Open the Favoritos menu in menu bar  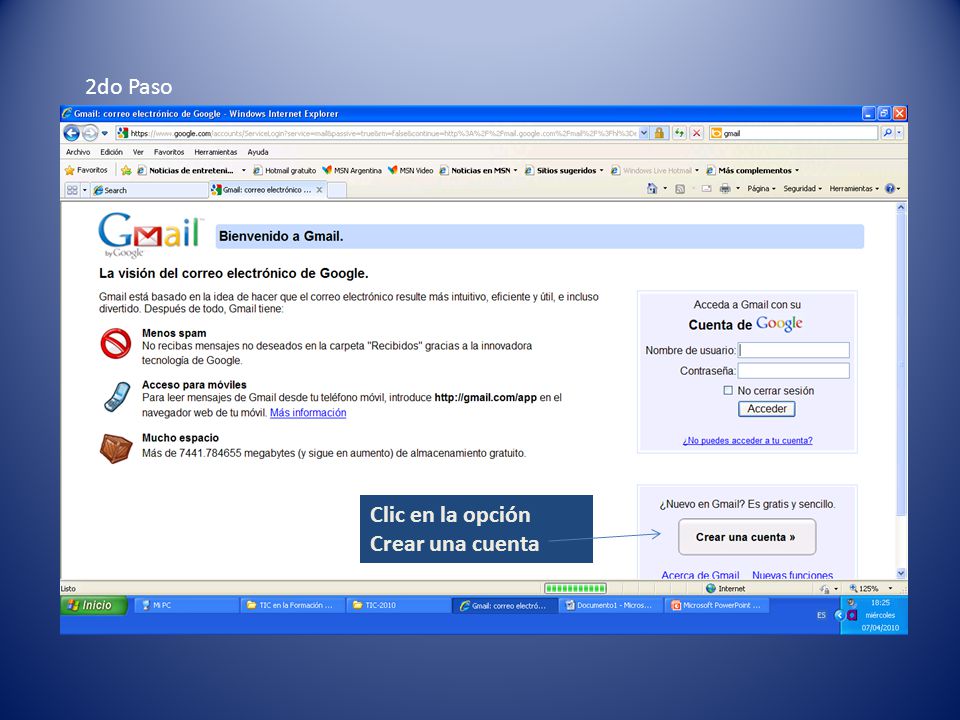click(x=169, y=152)
